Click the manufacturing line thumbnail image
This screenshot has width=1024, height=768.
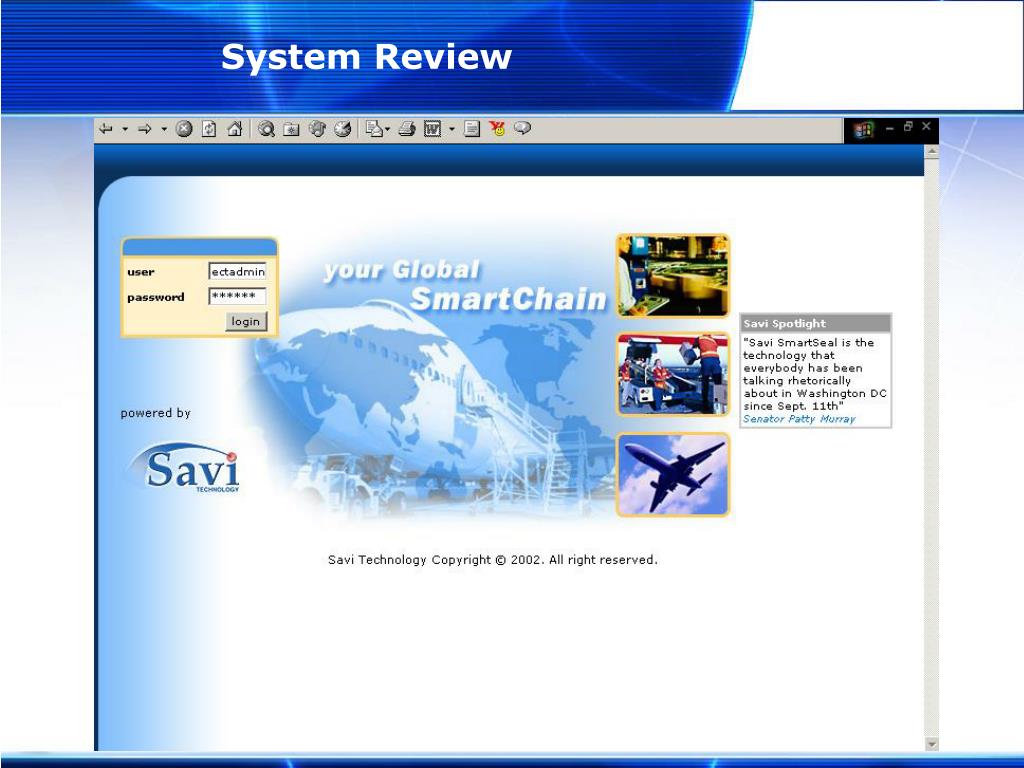pos(673,276)
